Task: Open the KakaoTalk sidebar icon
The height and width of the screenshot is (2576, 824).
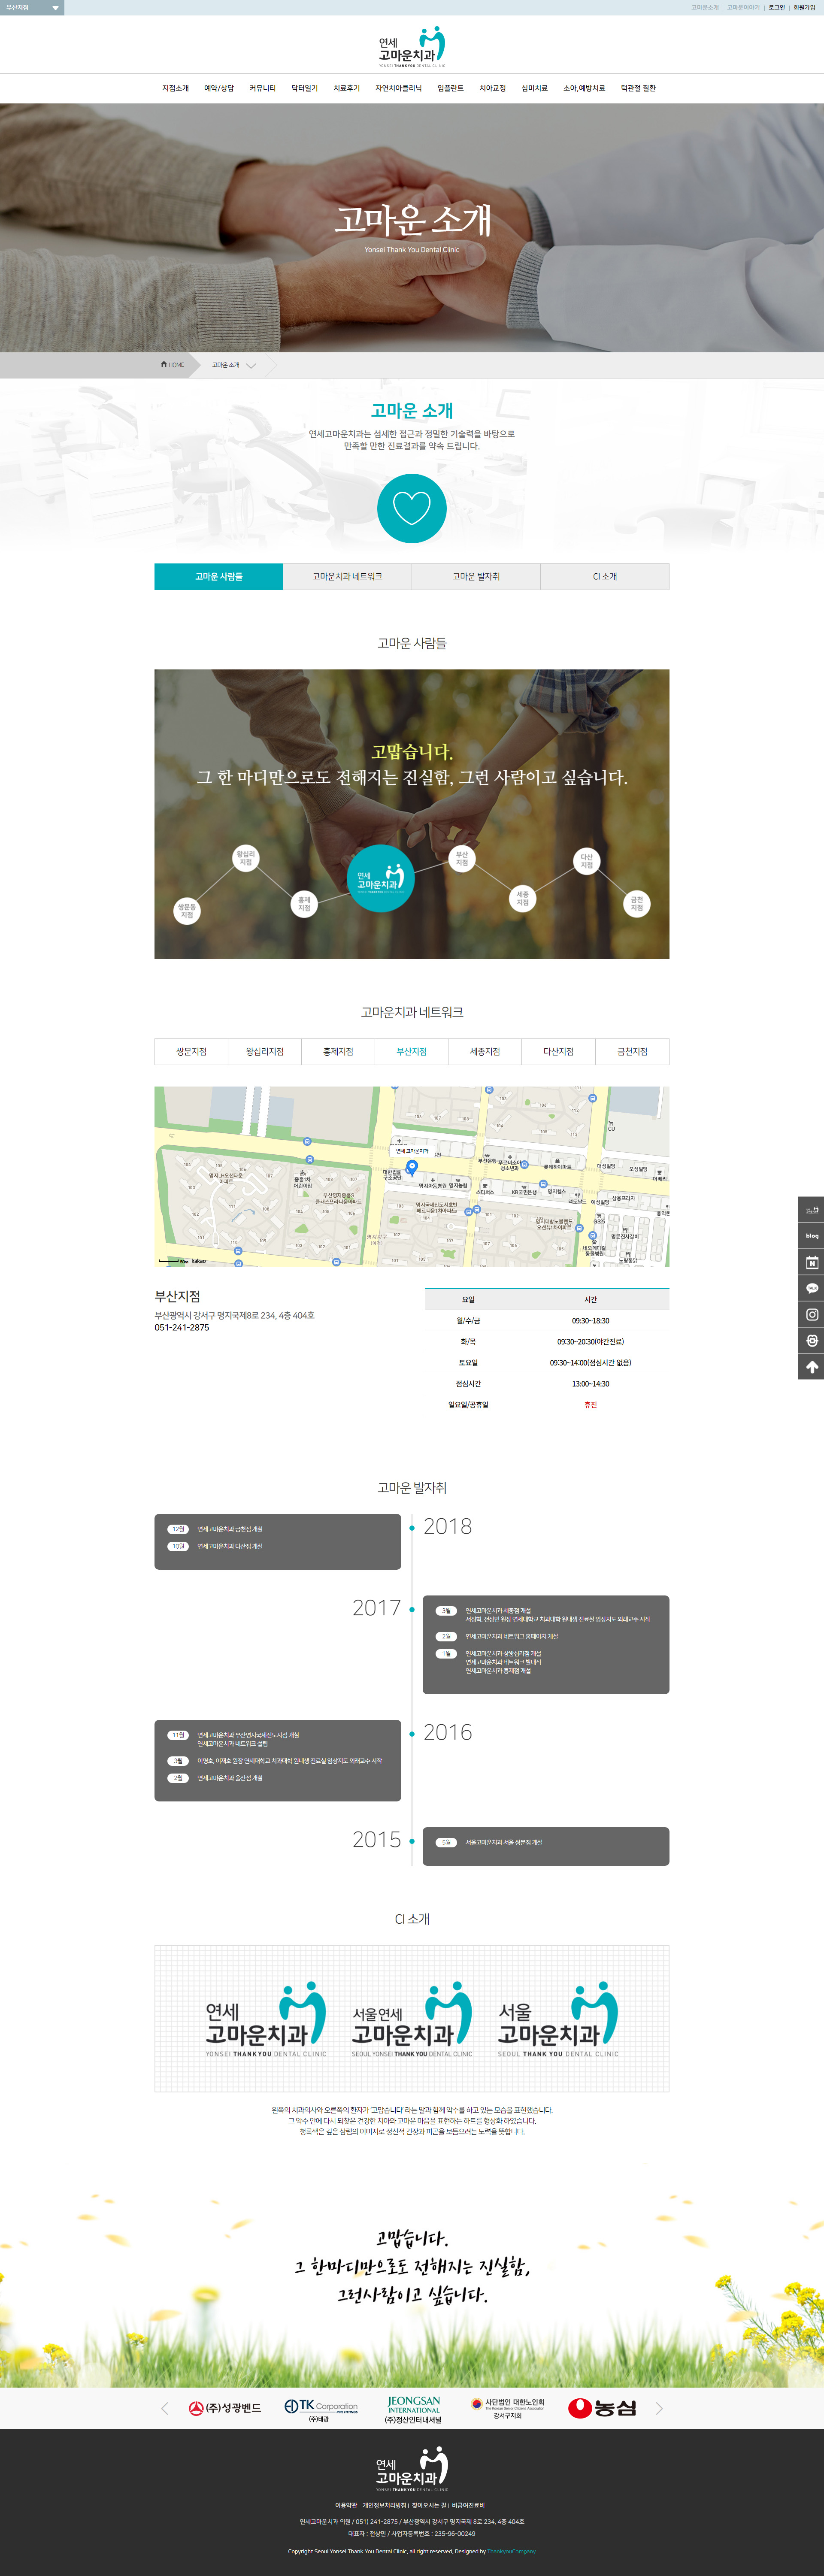Action: tap(811, 1288)
